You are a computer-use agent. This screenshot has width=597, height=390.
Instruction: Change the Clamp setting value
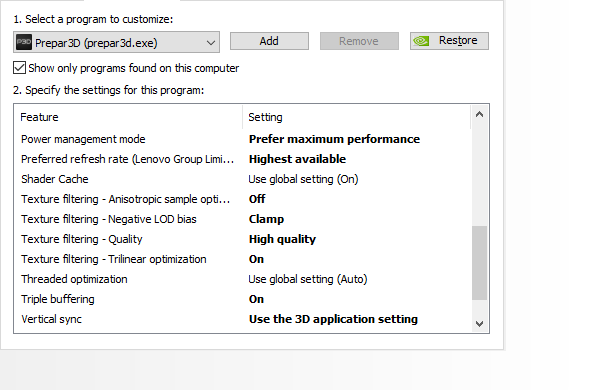[267, 219]
